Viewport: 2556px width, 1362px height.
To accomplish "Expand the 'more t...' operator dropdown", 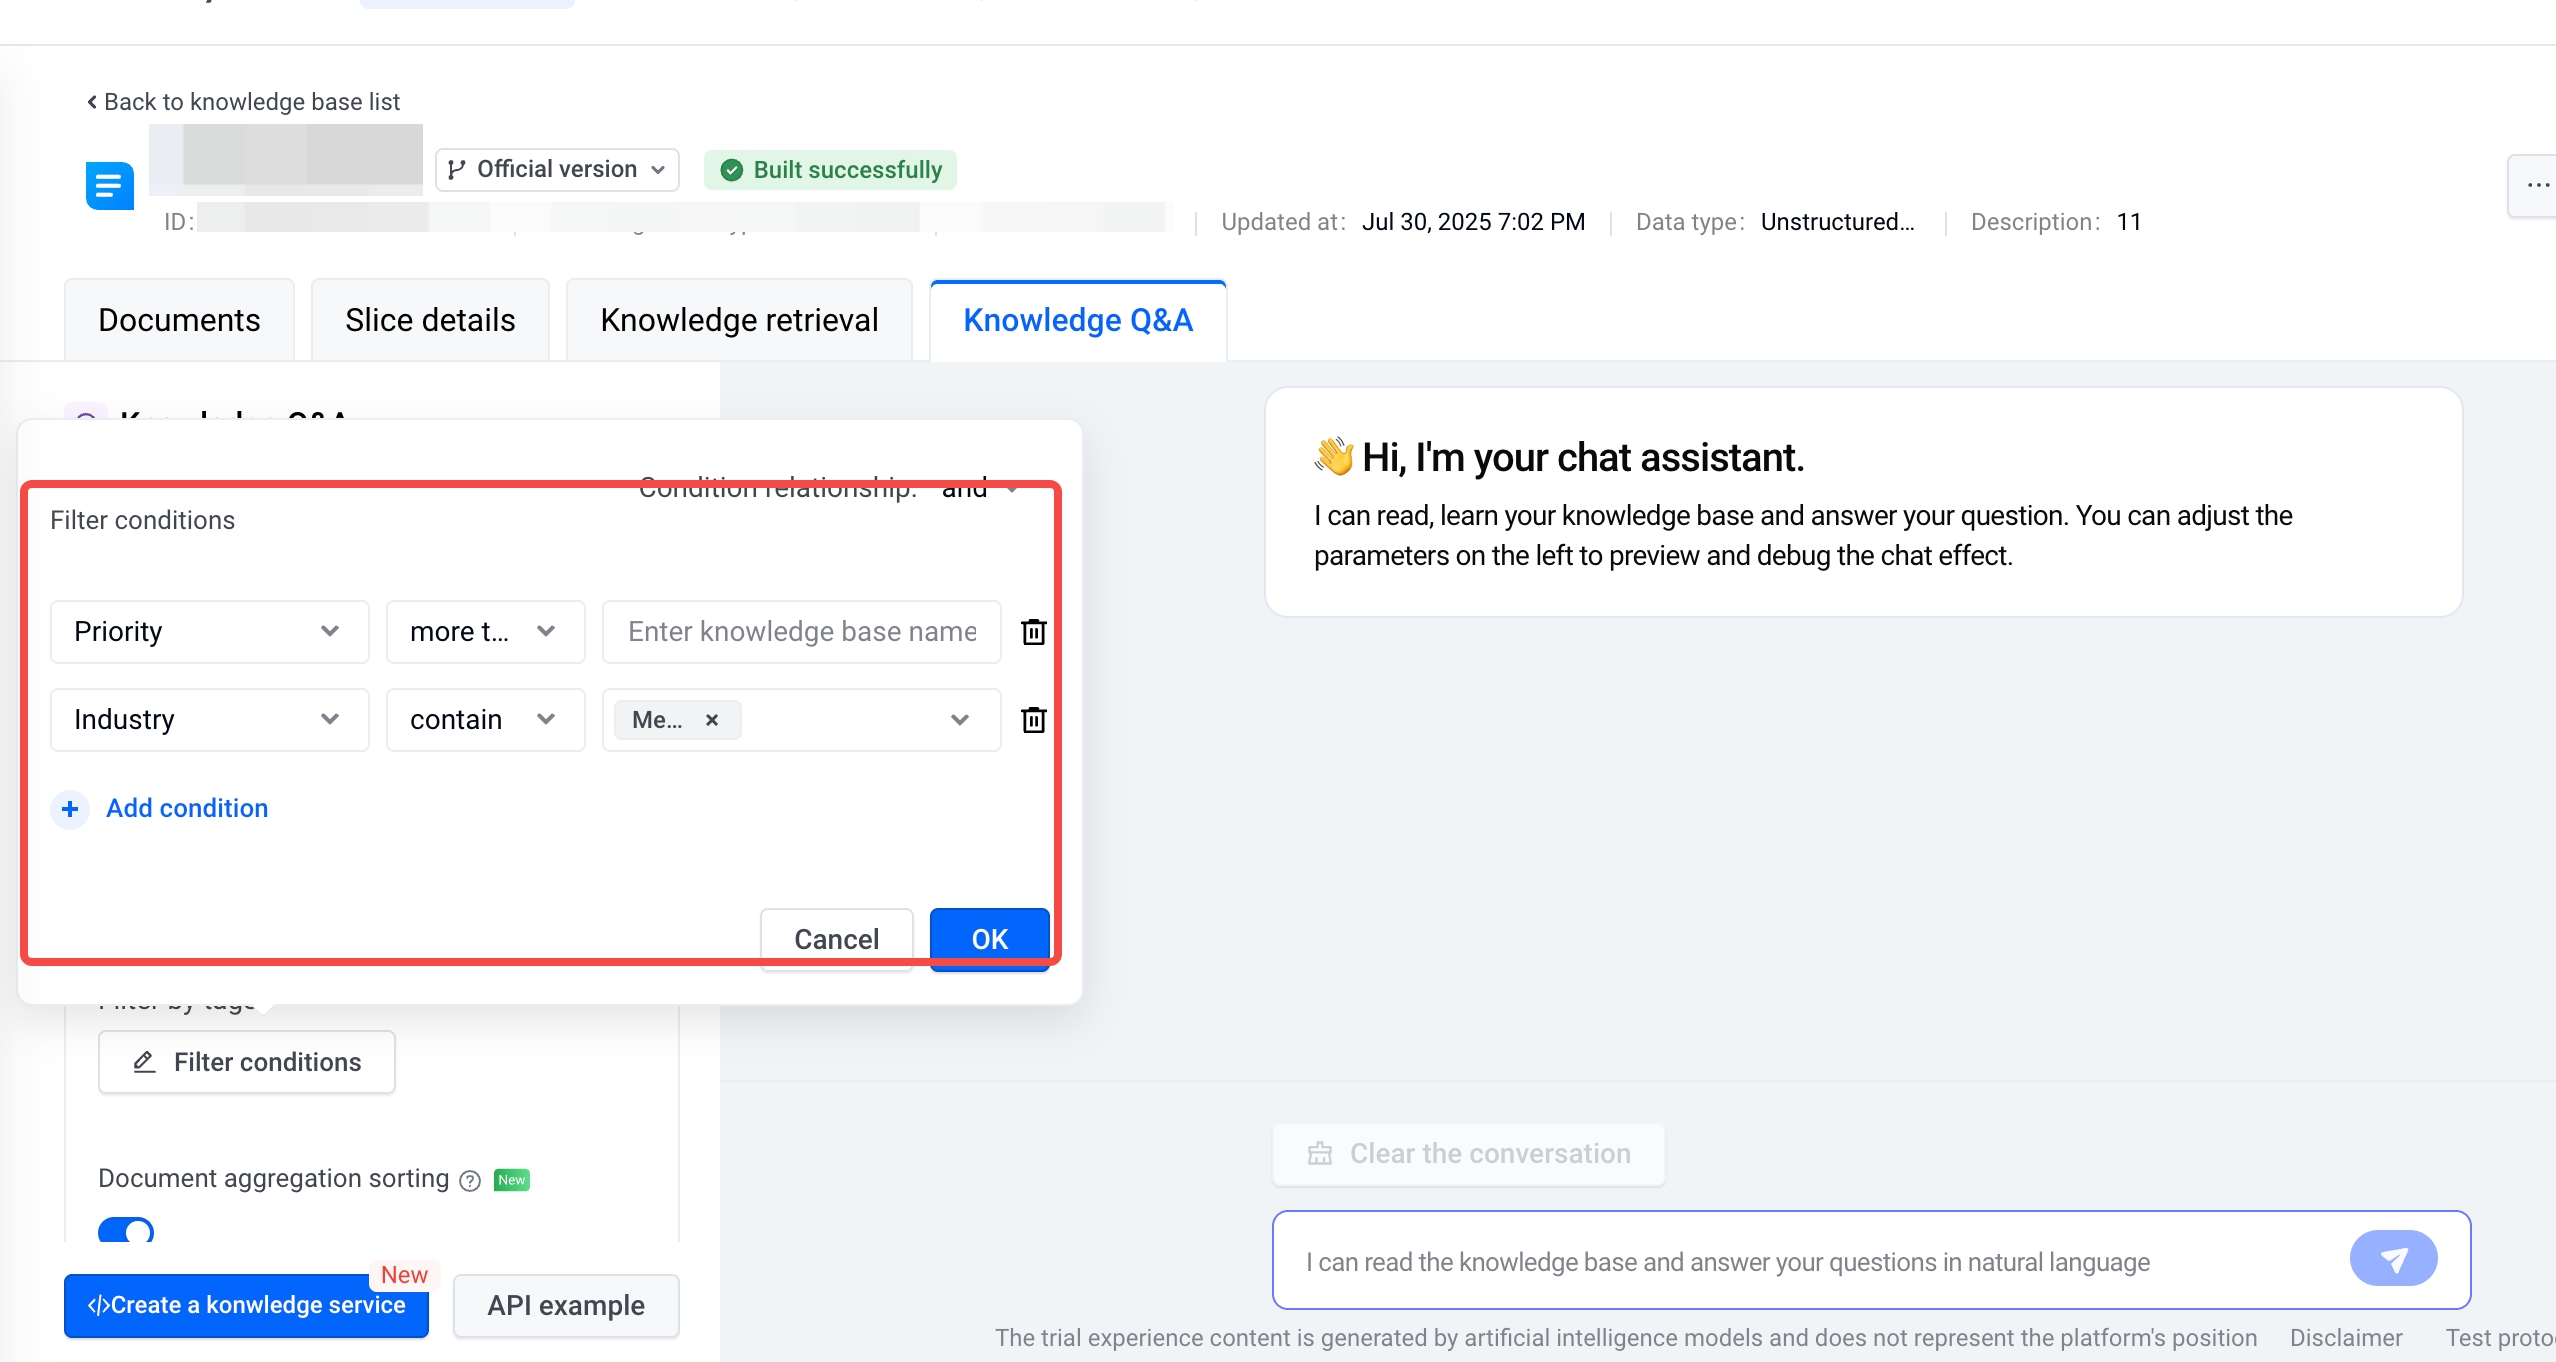I will coord(484,632).
